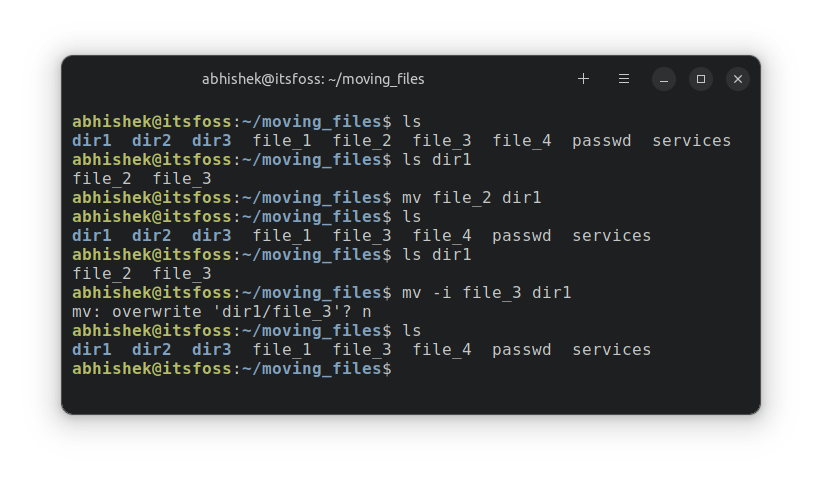Image resolution: width=822 pixels, height=482 pixels.
Task: Click file_1 in the last ls output
Action: tap(282, 350)
